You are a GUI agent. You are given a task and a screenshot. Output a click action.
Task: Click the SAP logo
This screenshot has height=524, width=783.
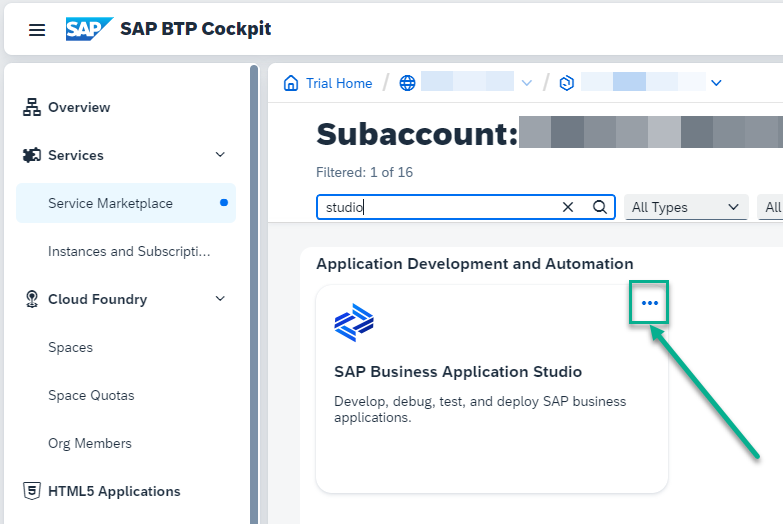point(89,29)
